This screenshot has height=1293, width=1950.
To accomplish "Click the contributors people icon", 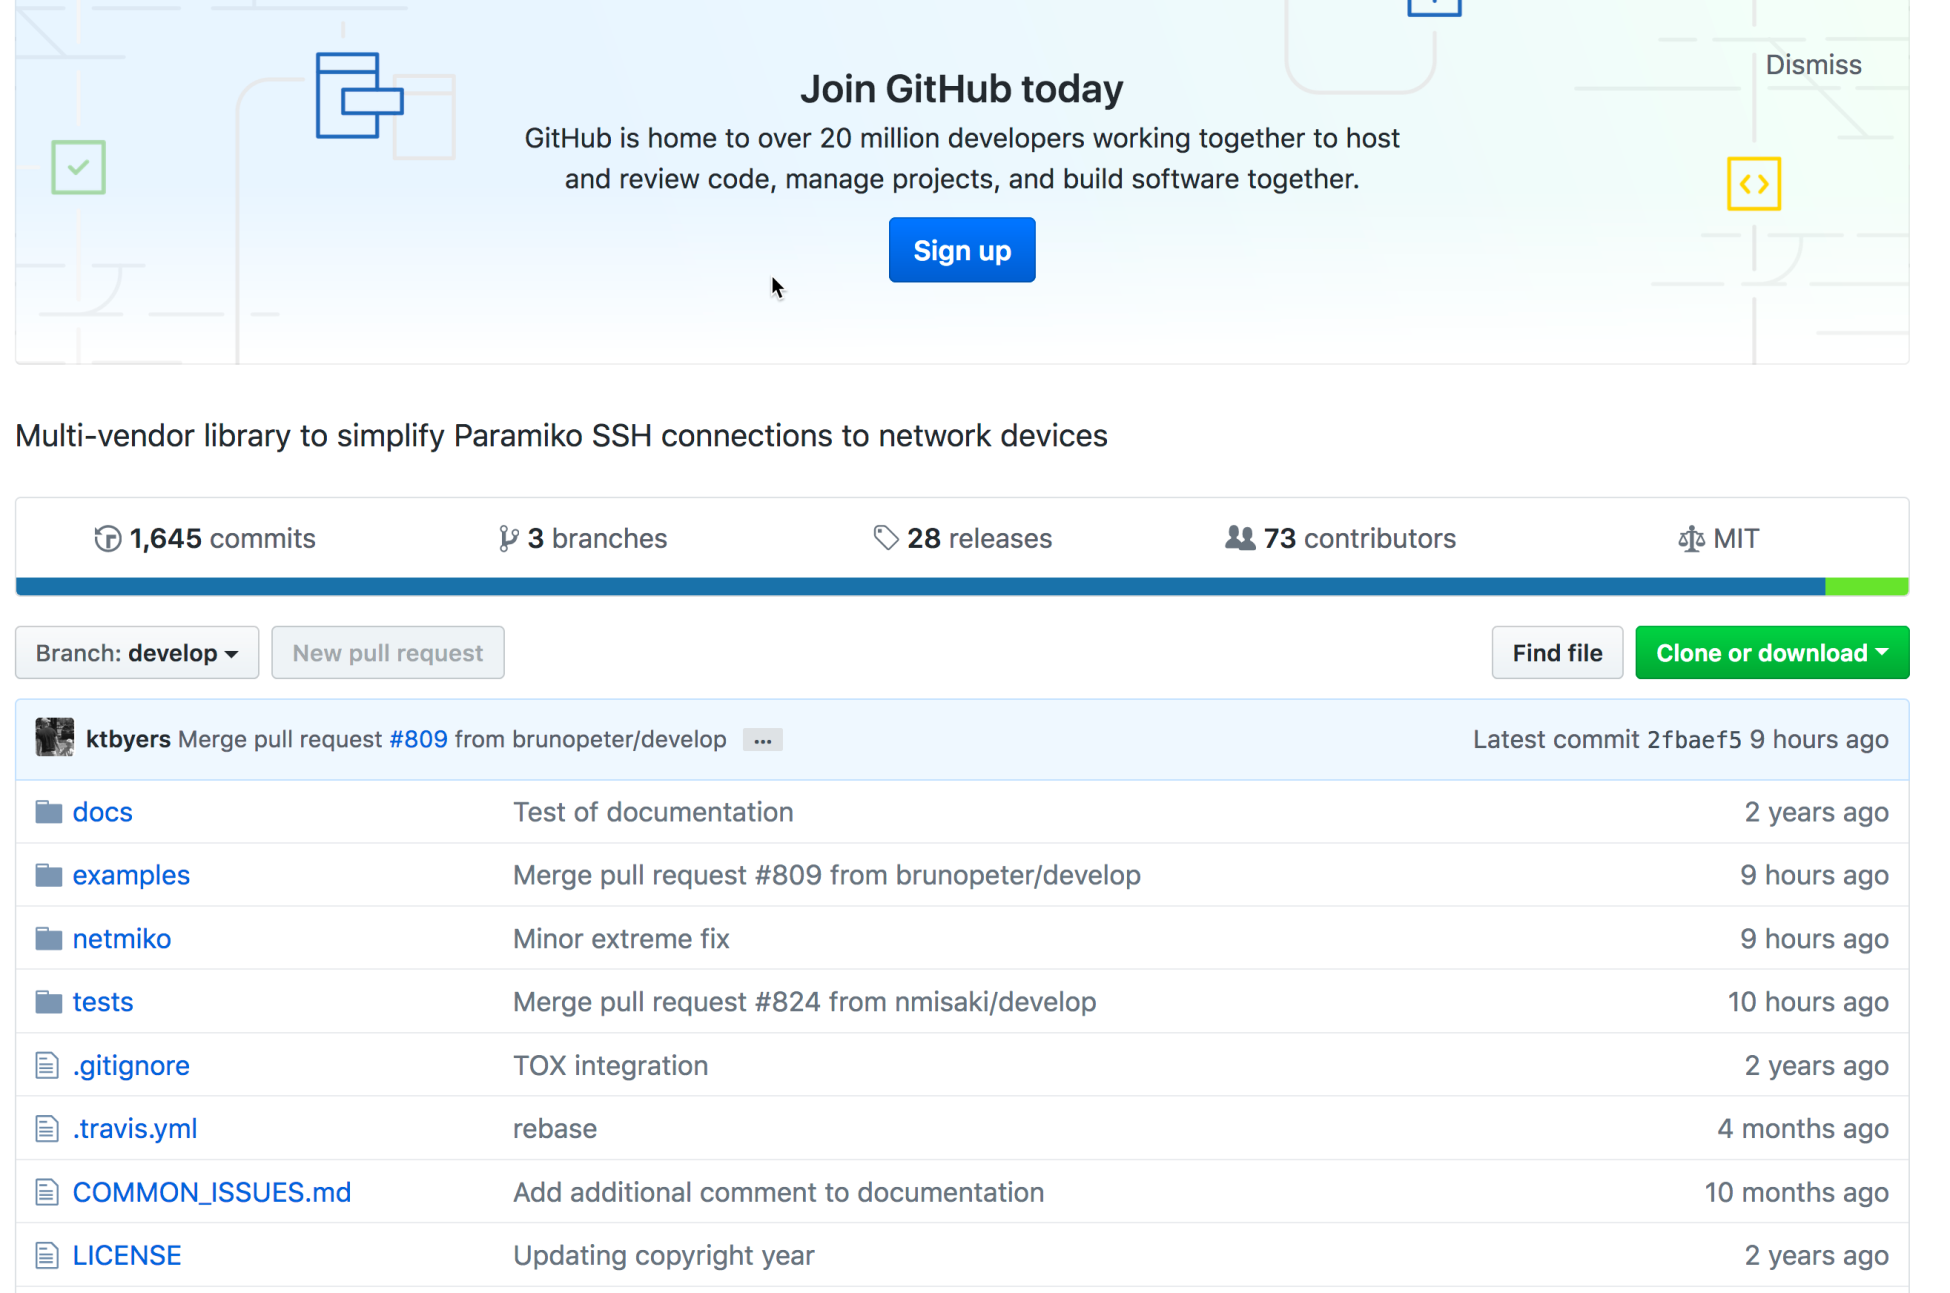I will pos(1240,538).
